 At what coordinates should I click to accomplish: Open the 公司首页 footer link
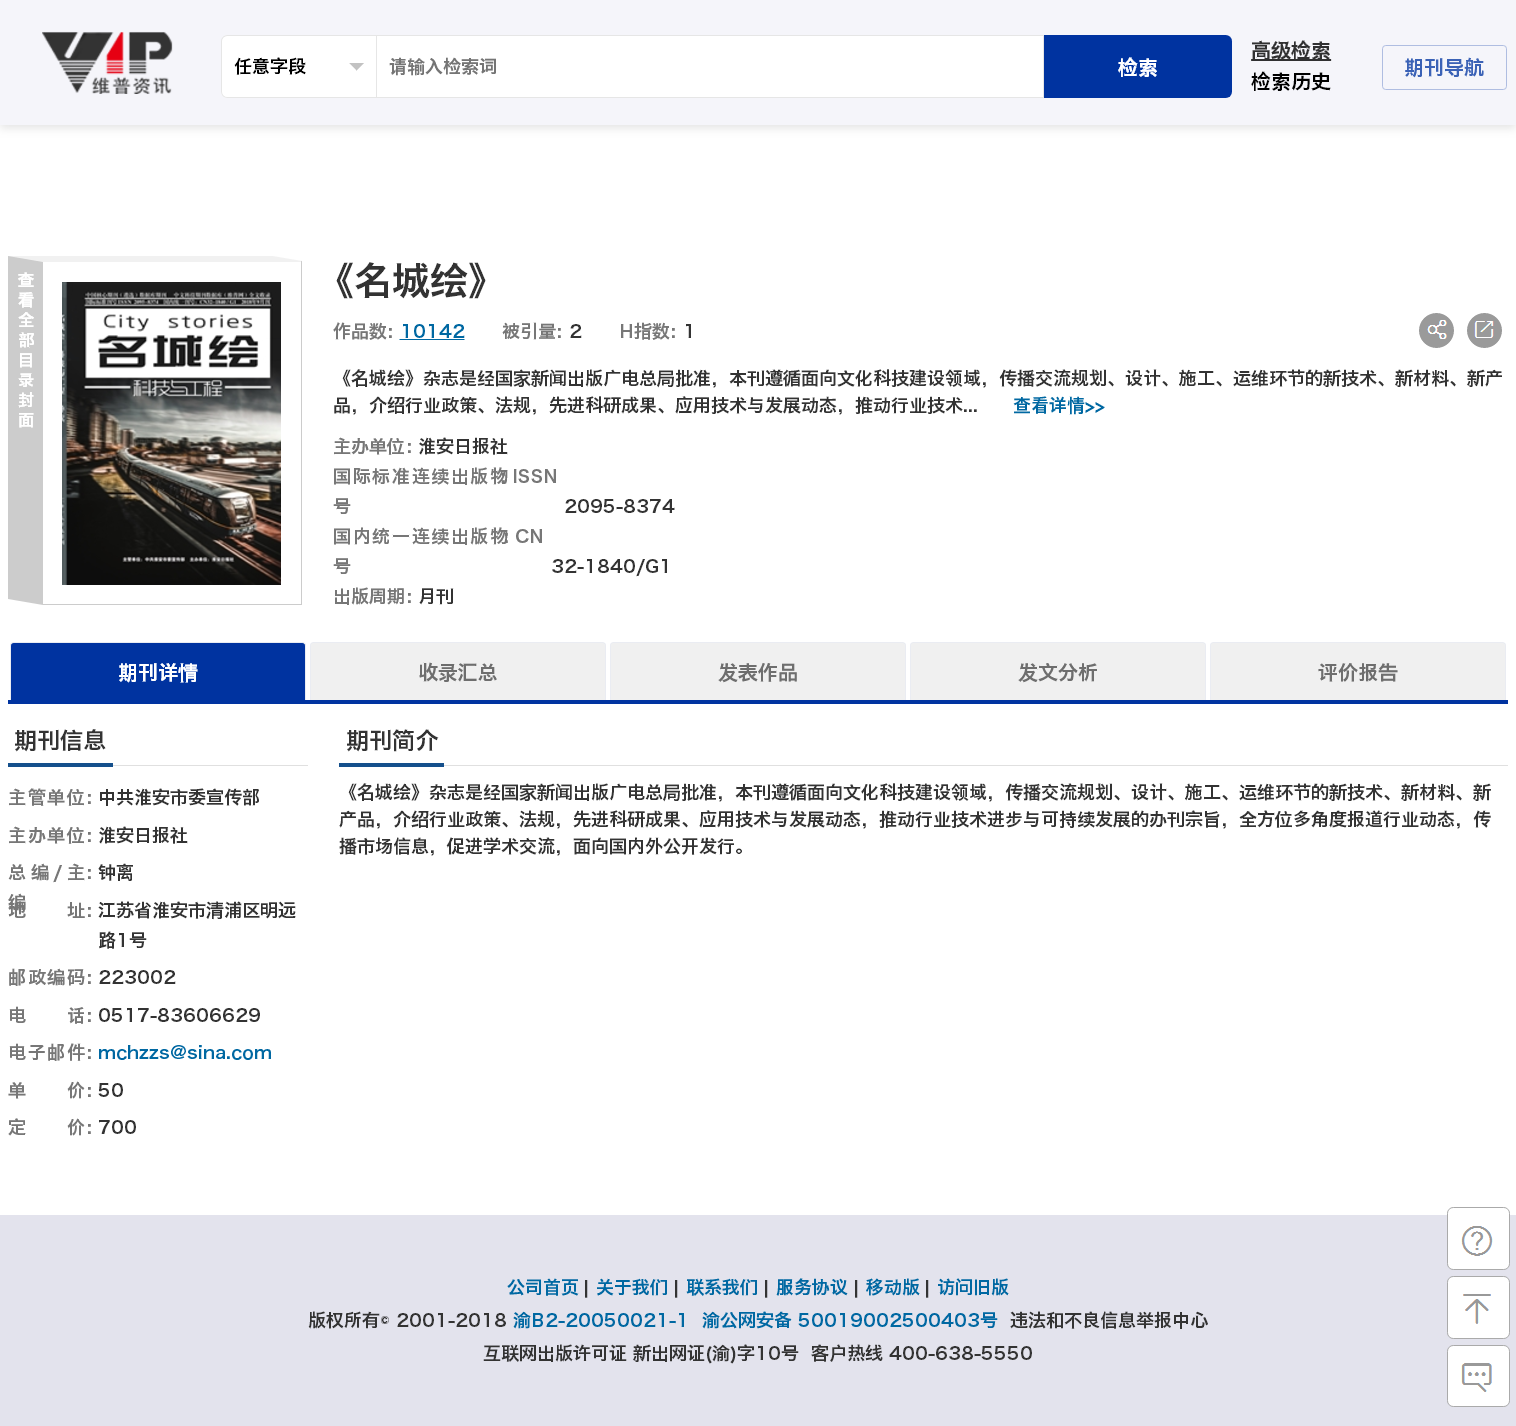[x=543, y=1287]
